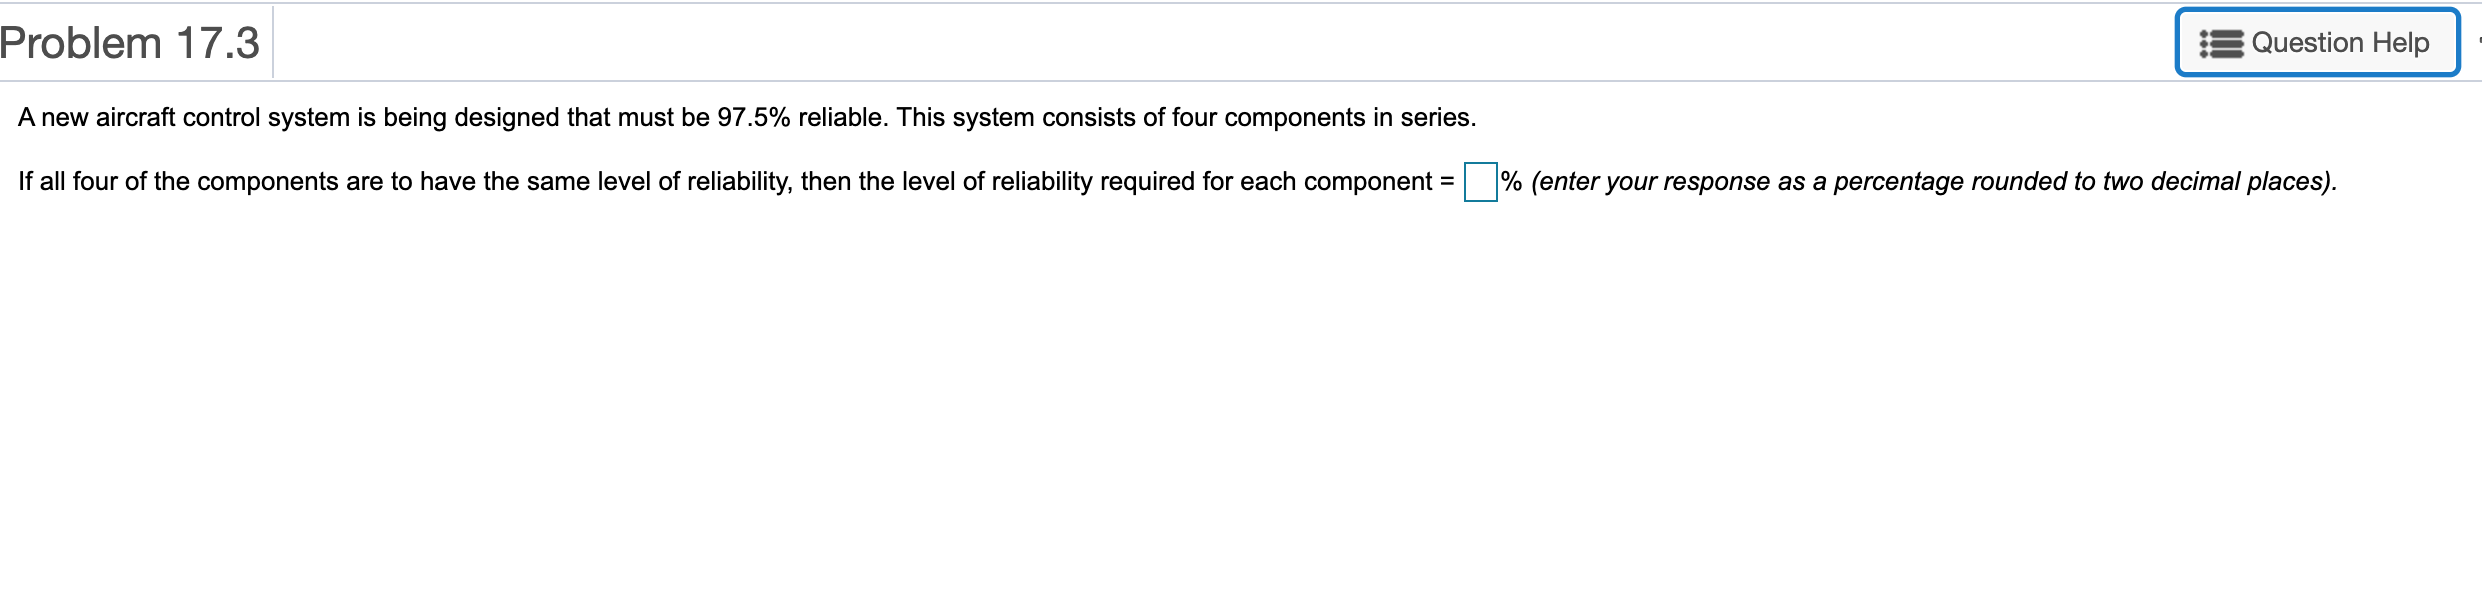
Task: Open help resources via Question Help
Action: 2318,42
